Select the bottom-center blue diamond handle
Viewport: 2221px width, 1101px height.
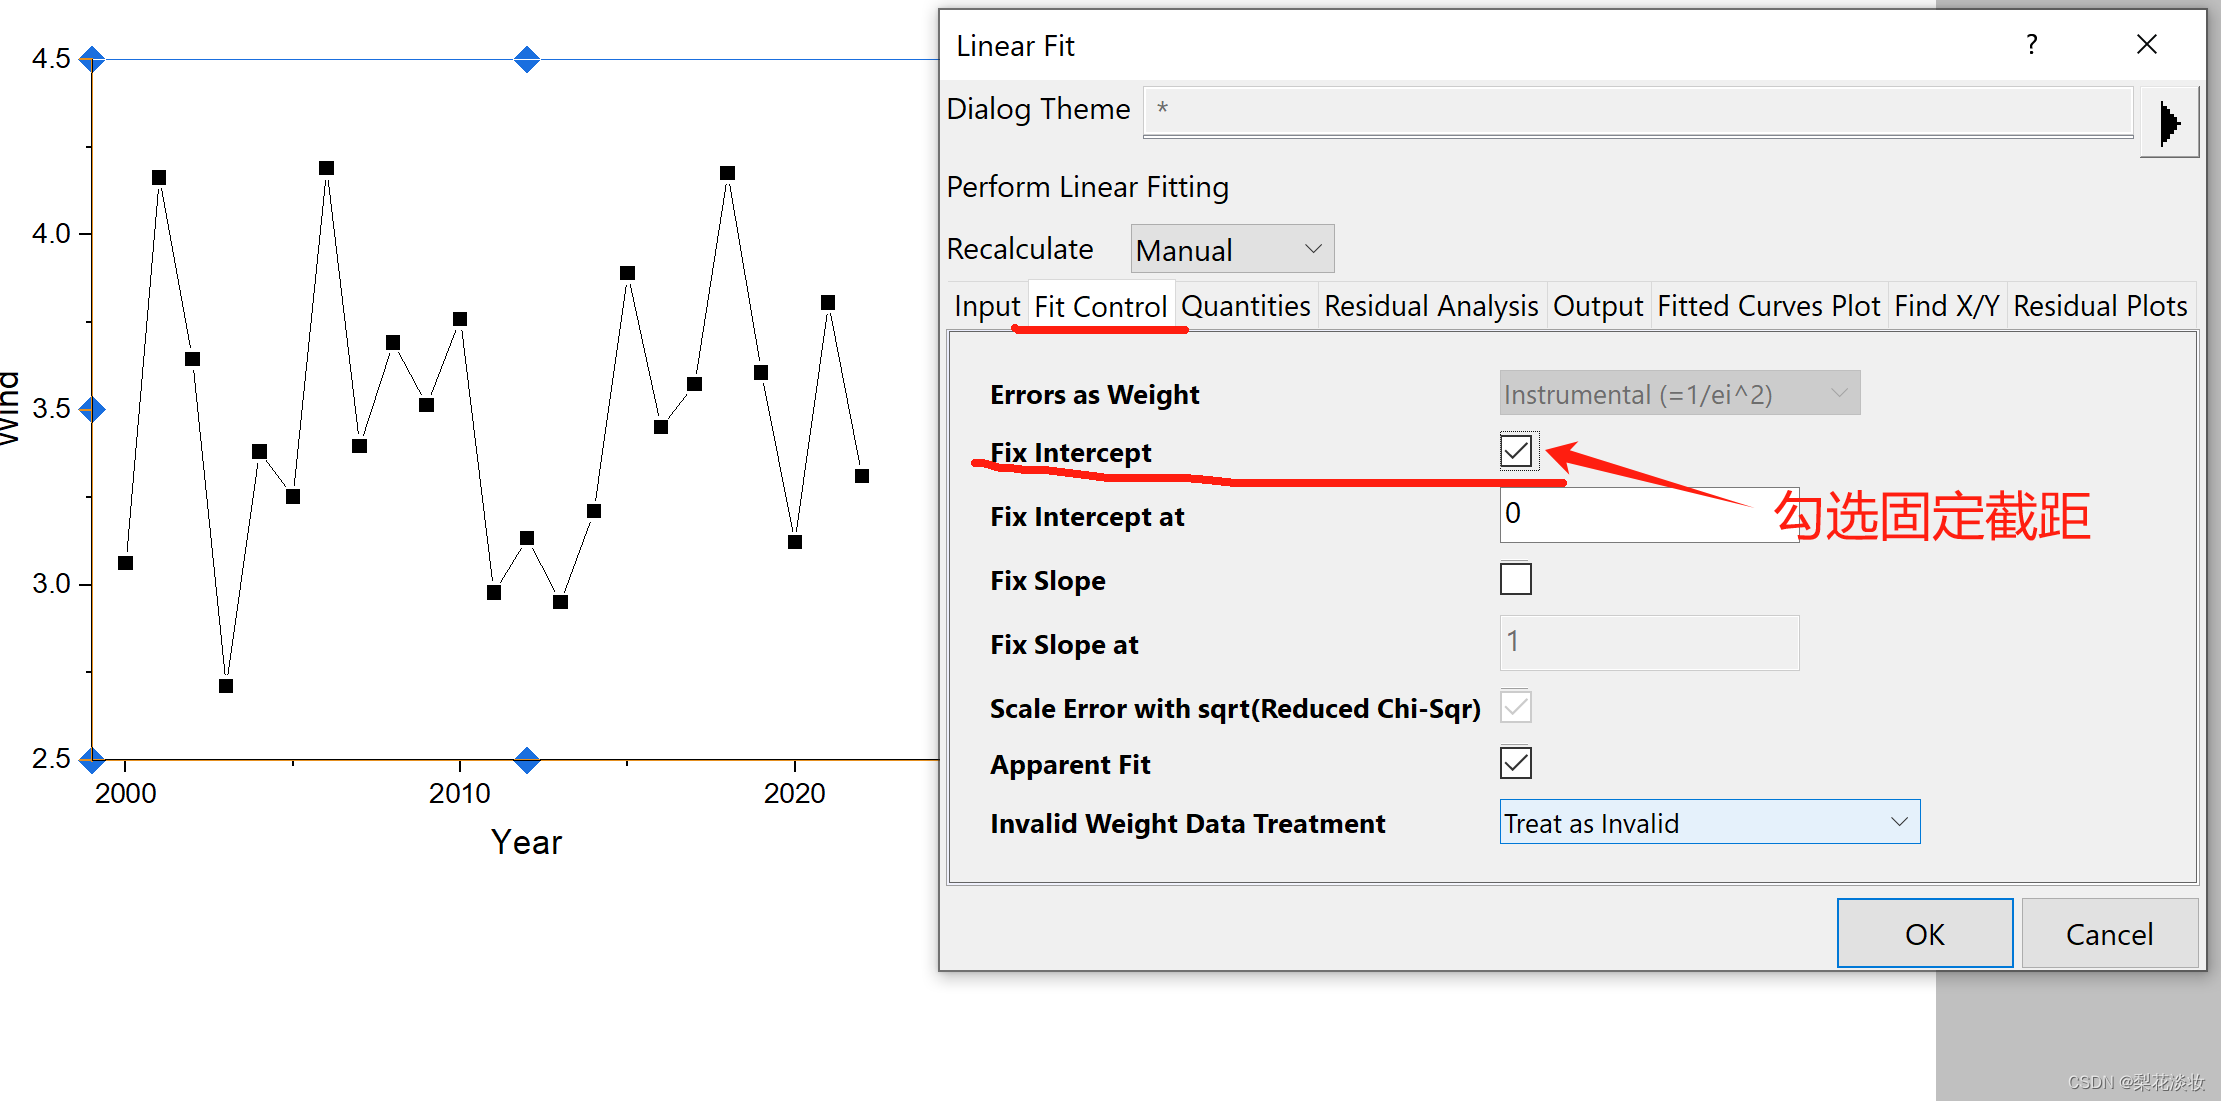tap(527, 760)
